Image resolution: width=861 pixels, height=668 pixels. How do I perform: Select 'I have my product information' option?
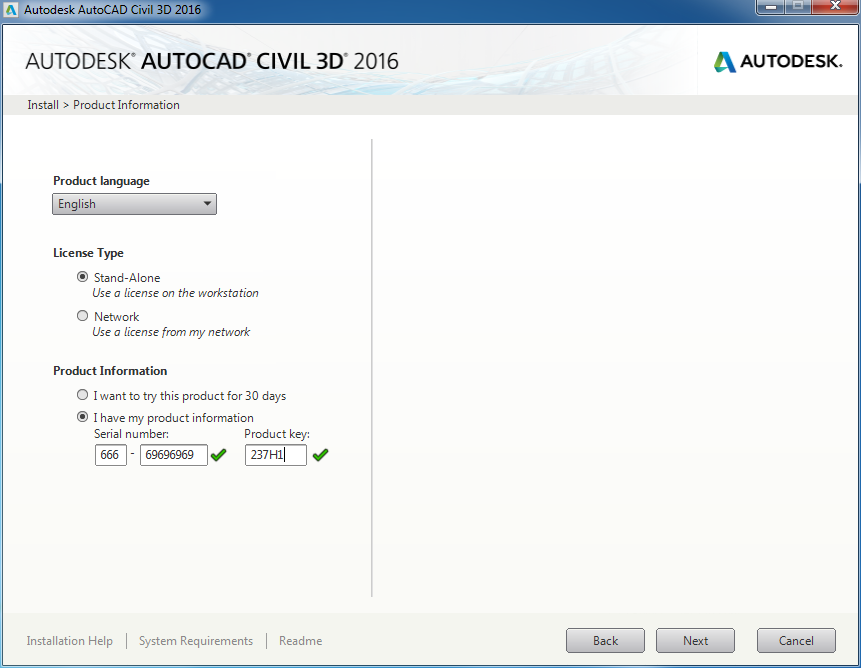tap(82, 417)
